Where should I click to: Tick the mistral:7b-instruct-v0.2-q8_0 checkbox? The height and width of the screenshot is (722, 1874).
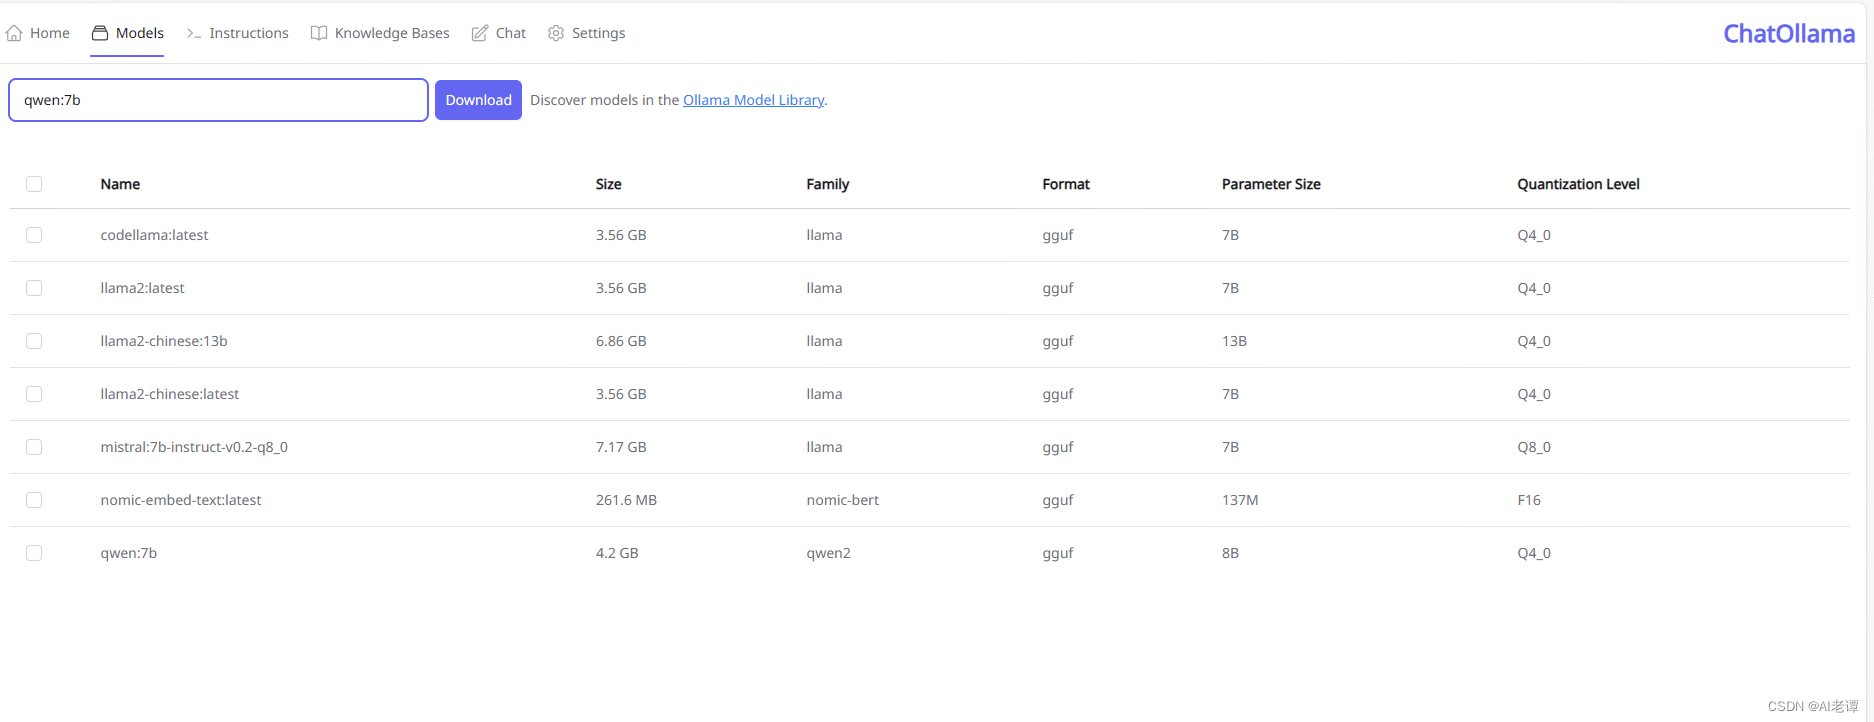pyautogui.click(x=34, y=447)
